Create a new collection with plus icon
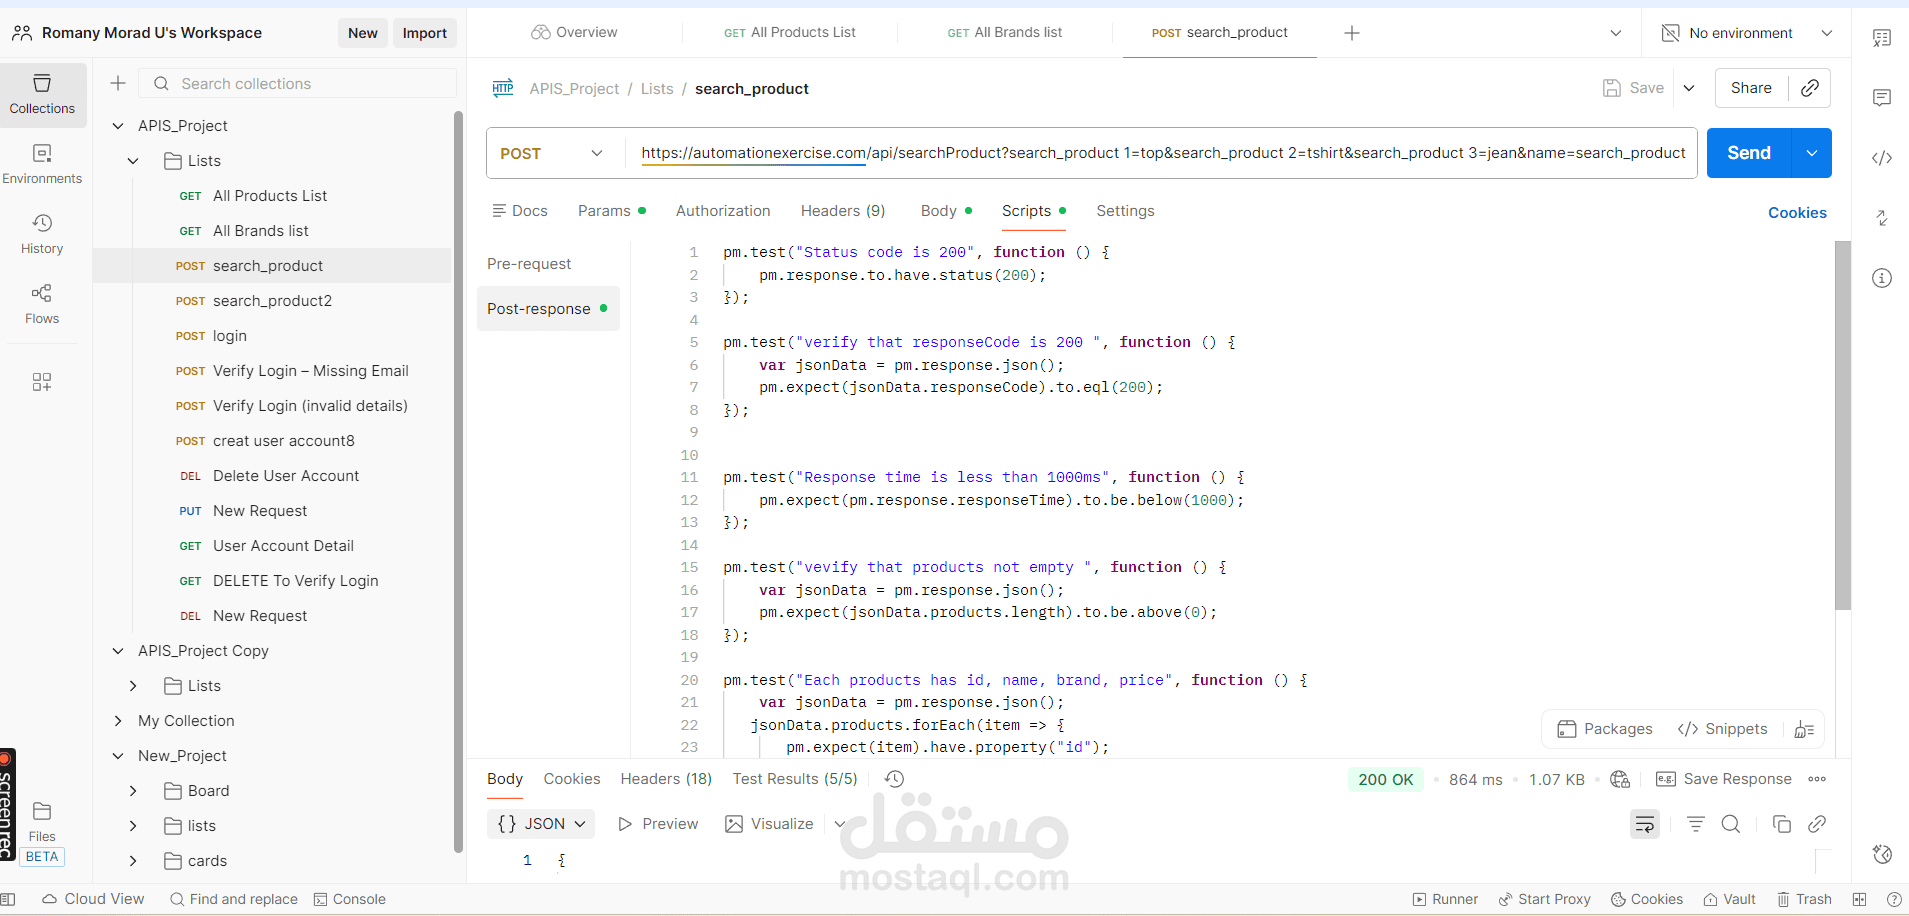 coord(118,83)
